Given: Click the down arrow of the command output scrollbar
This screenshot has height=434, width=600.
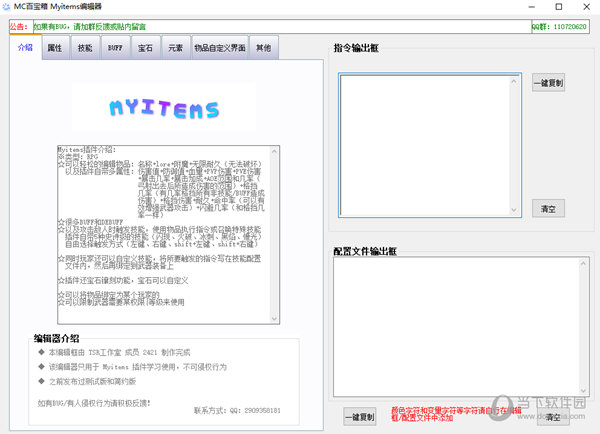Looking at the screenshot, I should (514, 210).
